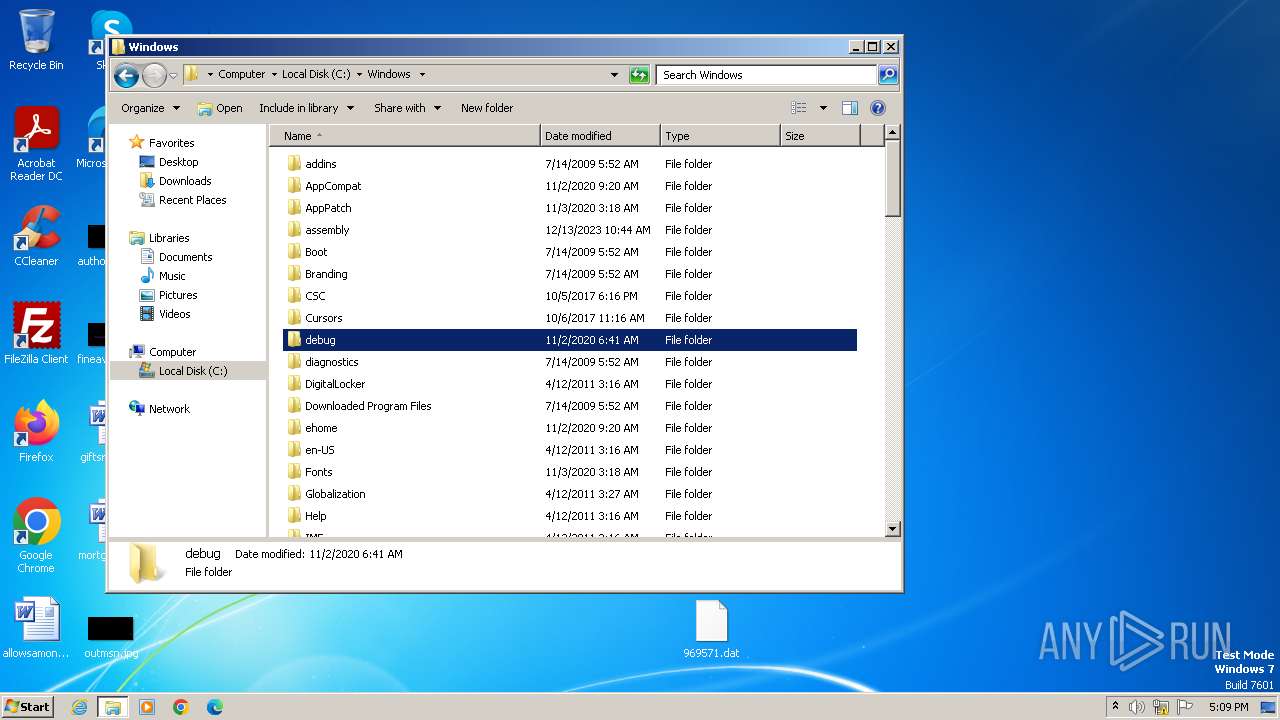Open Explorer help icon

[878, 108]
